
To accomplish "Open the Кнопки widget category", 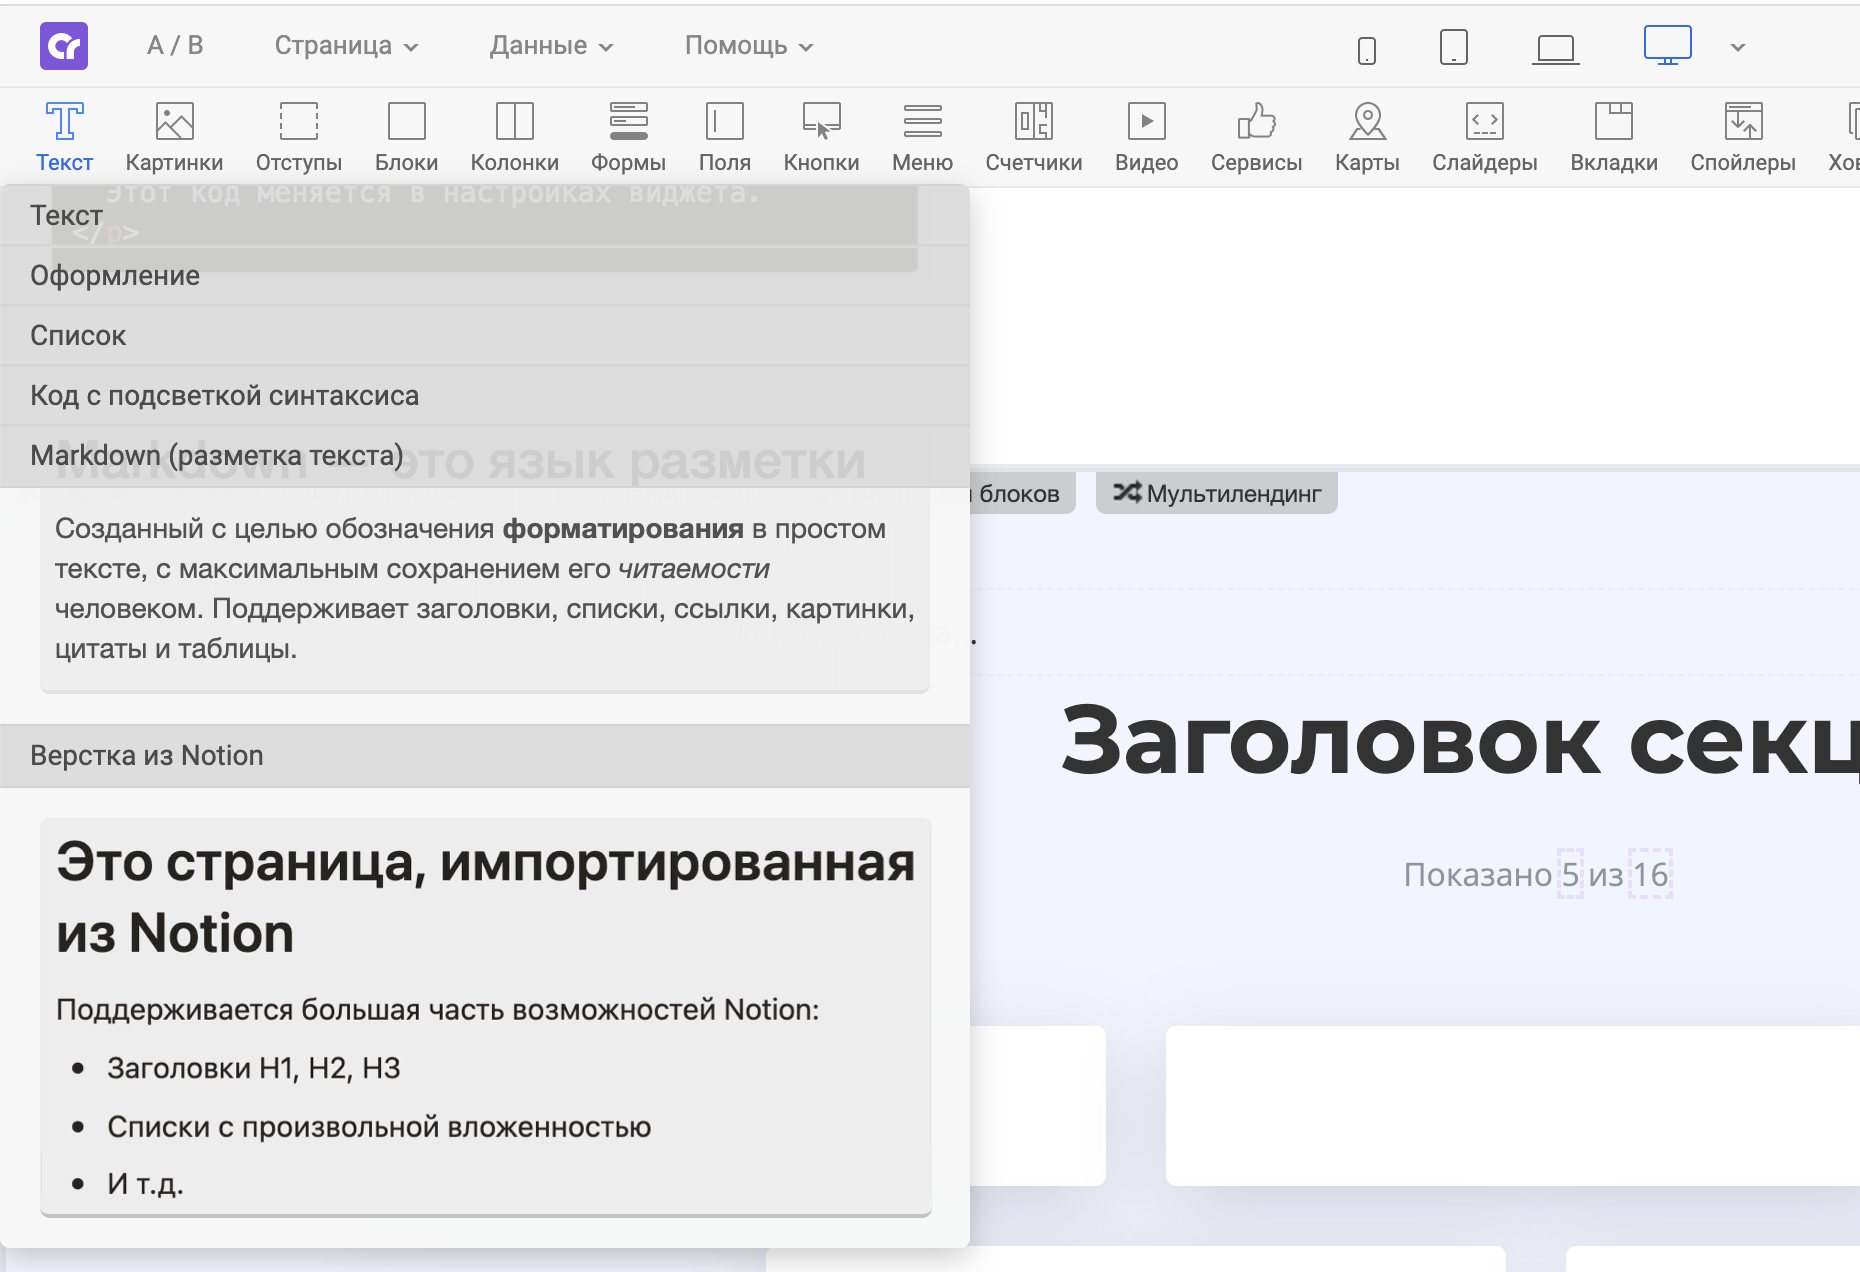I will (821, 138).
